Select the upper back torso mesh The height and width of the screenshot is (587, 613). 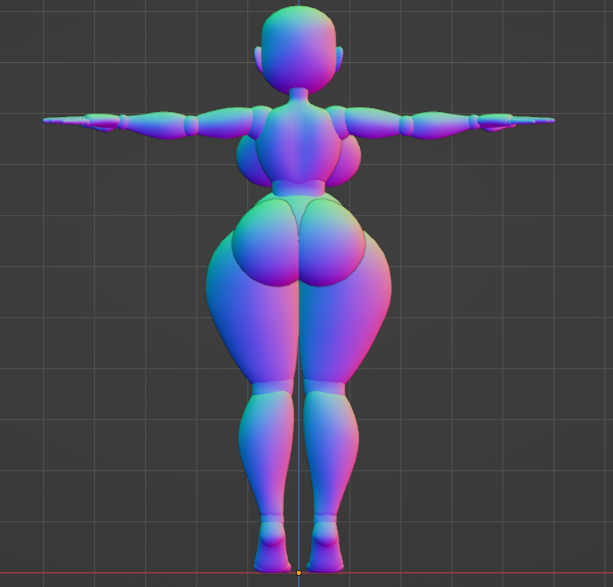coord(299,143)
